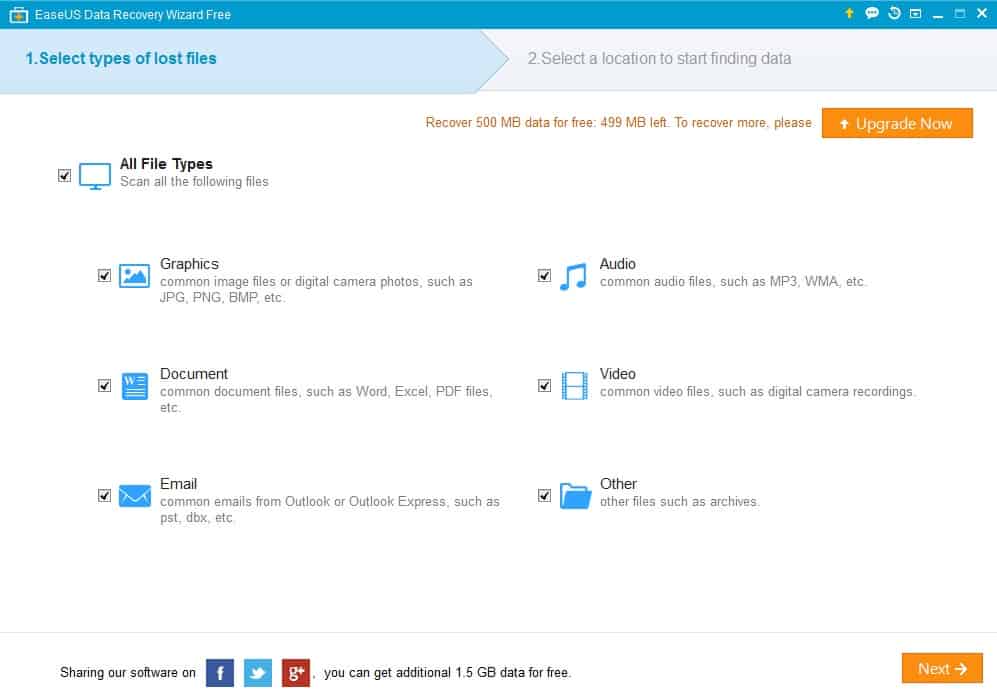Viewport: 997px width, 698px height.
Task: Click the Document label
Action: pyautogui.click(x=194, y=374)
